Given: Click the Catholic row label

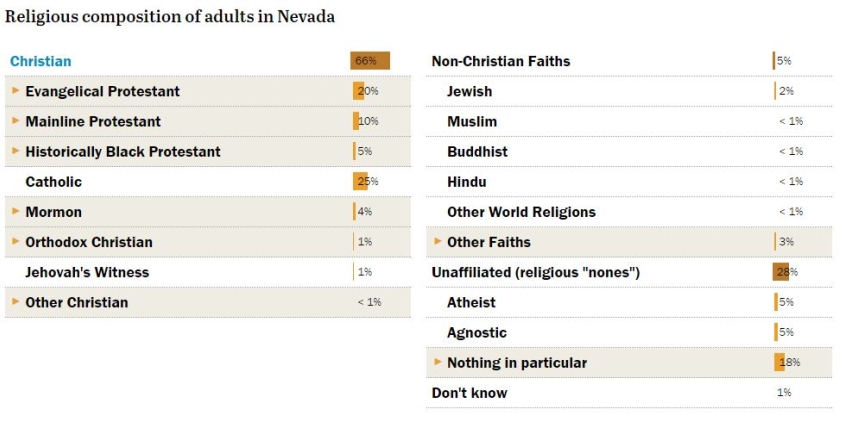Looking at the screenshot, I should pos(54,182).
